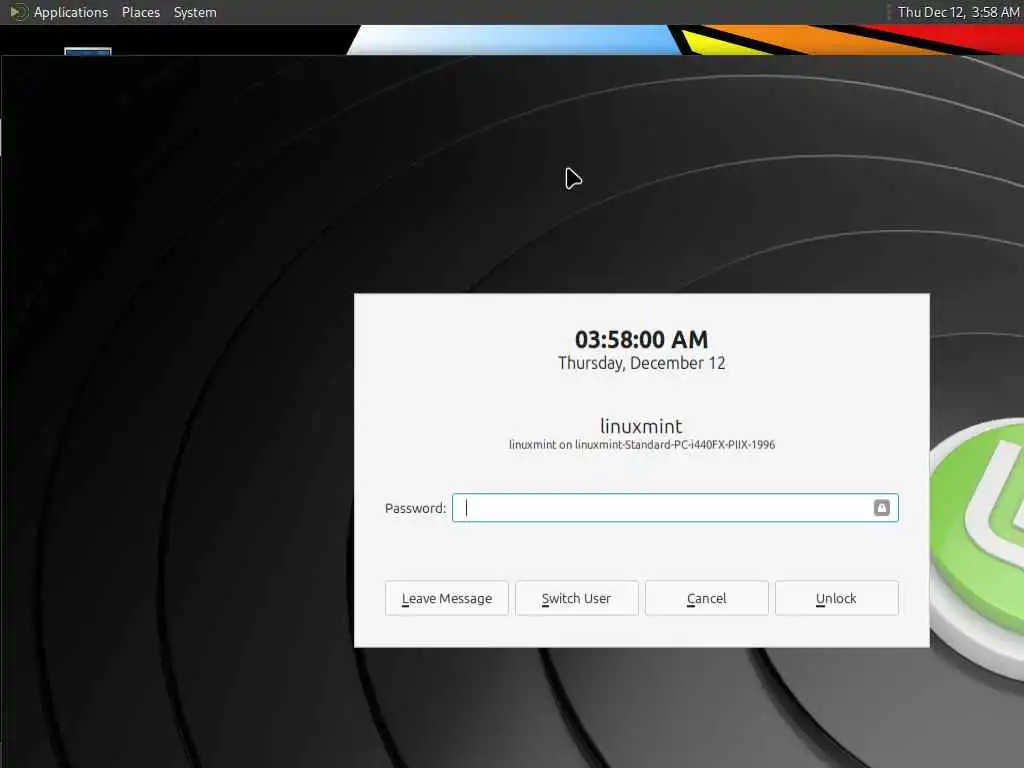The height and width of the screenshot is (768, 1024).
Task: Click the Leave Message button
Action: click(447, 598)
